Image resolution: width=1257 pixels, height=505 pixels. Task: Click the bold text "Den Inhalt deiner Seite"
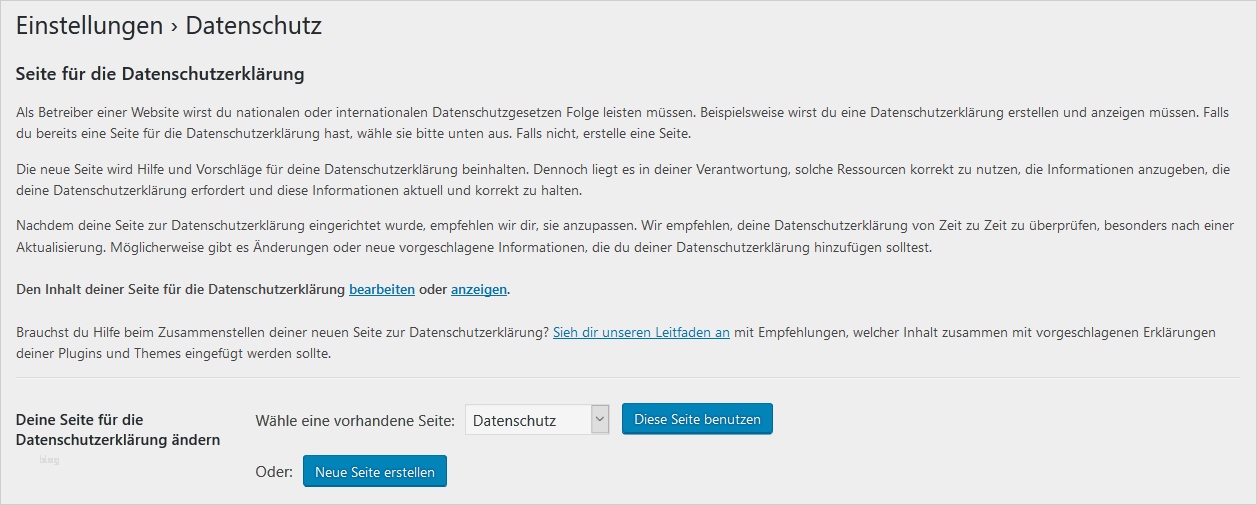pyautogui.click(x=180, y=290)
